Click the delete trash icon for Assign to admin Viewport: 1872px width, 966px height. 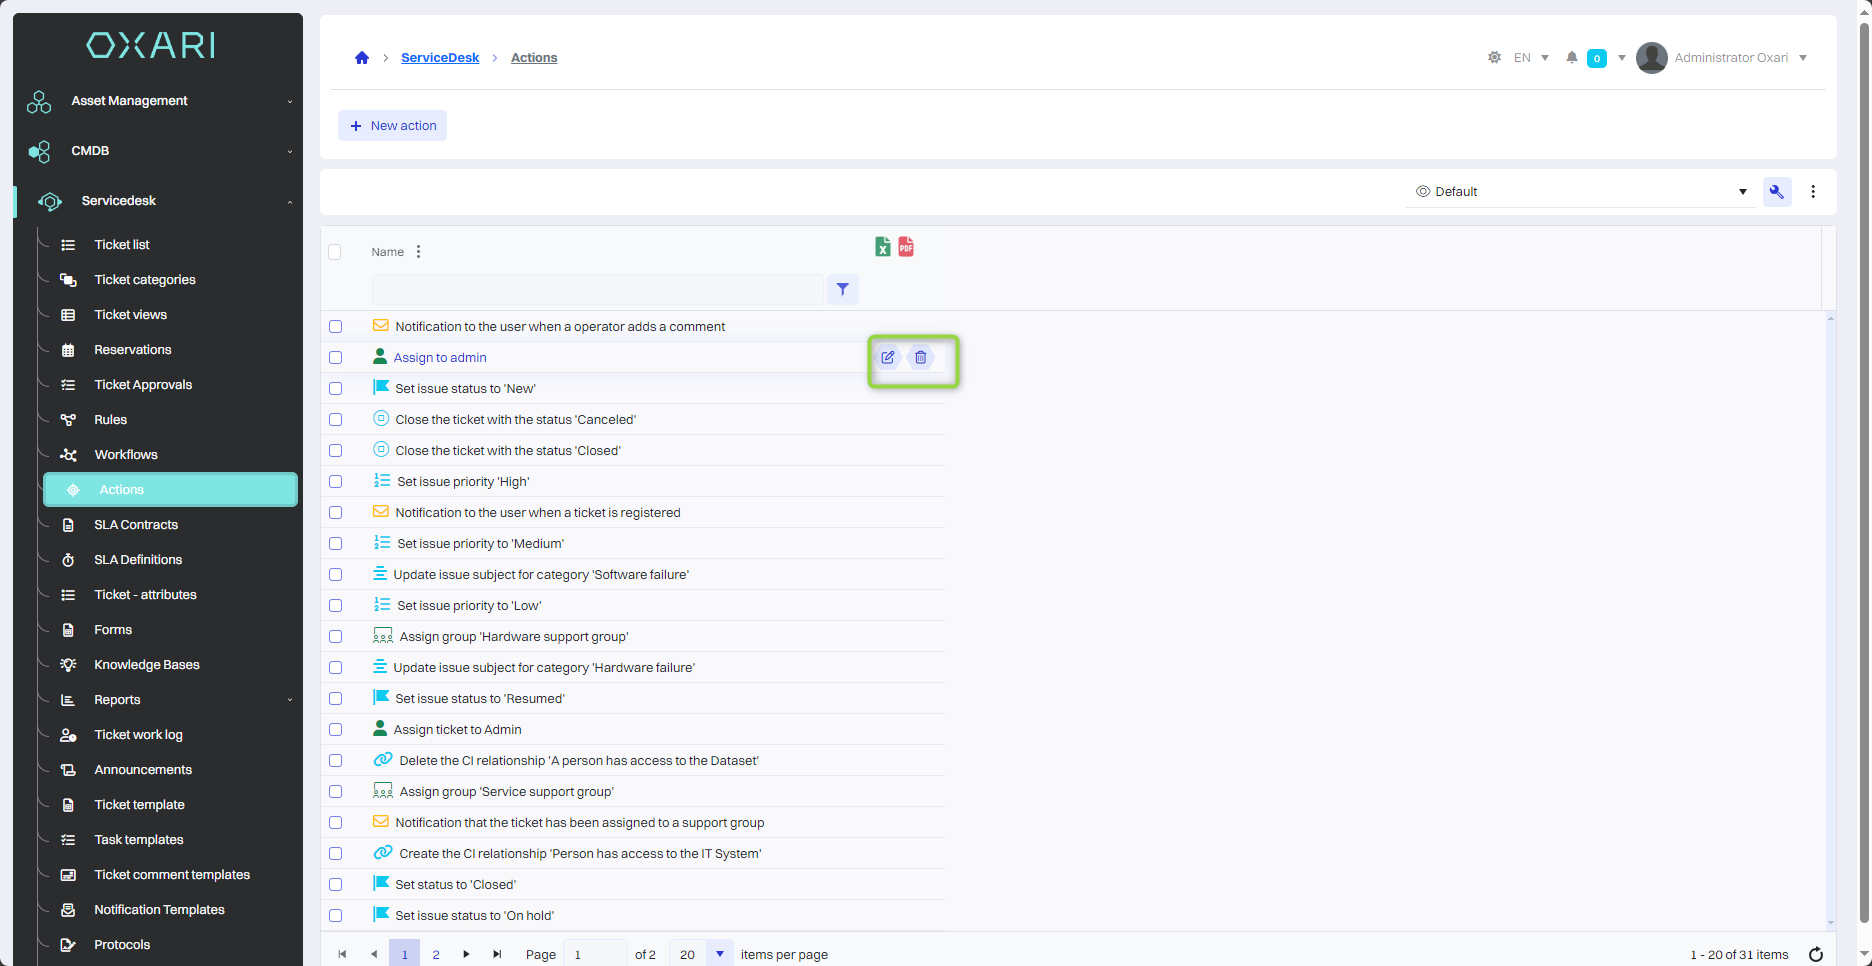[x=920, y=357]
